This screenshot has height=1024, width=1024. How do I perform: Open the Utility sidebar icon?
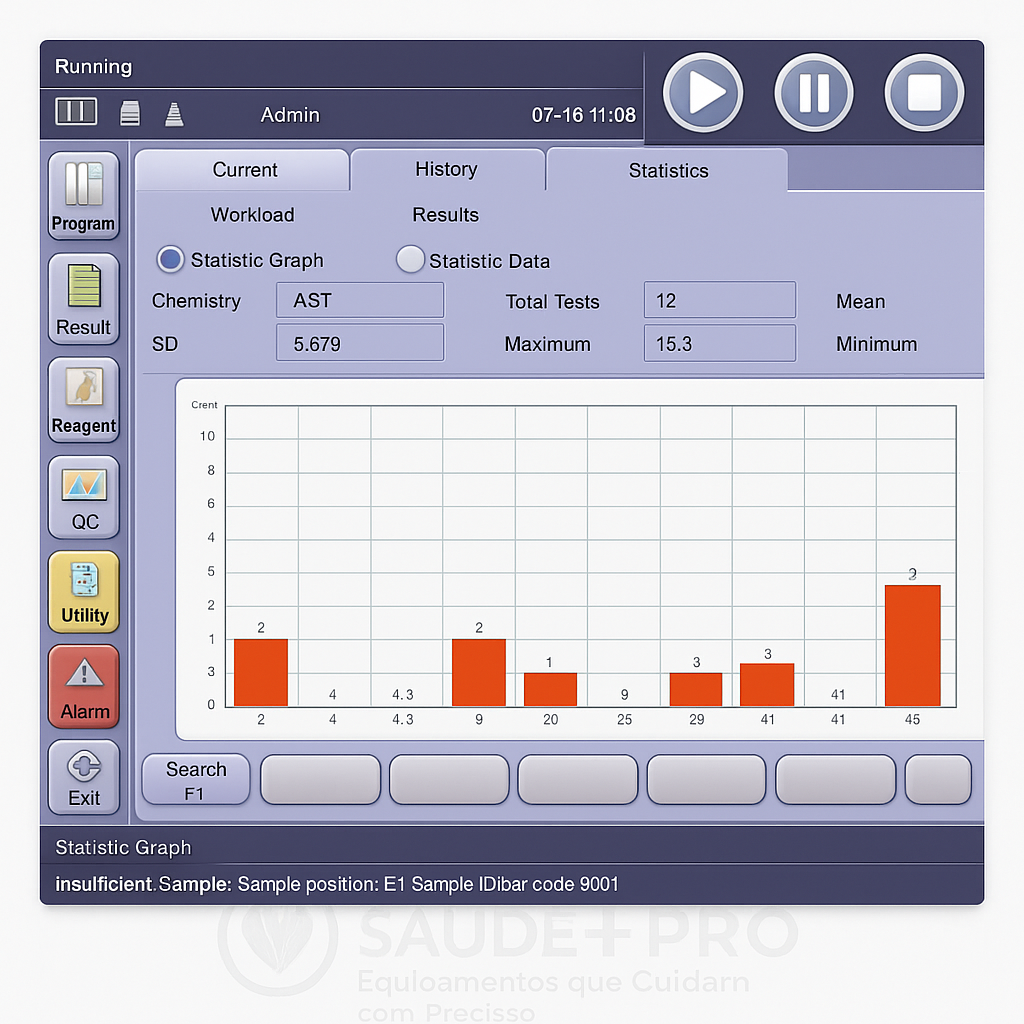coord(84,592)
